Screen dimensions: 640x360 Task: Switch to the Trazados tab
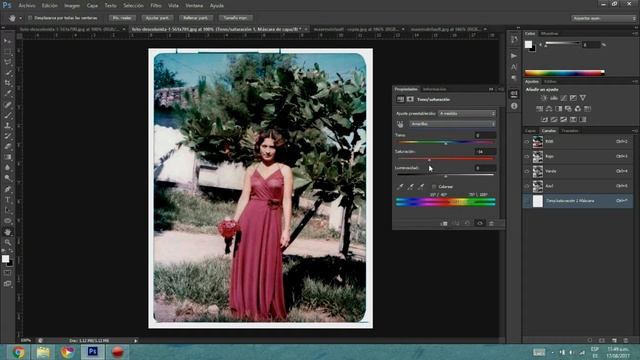pyautogui.click(x=570, y=131)
